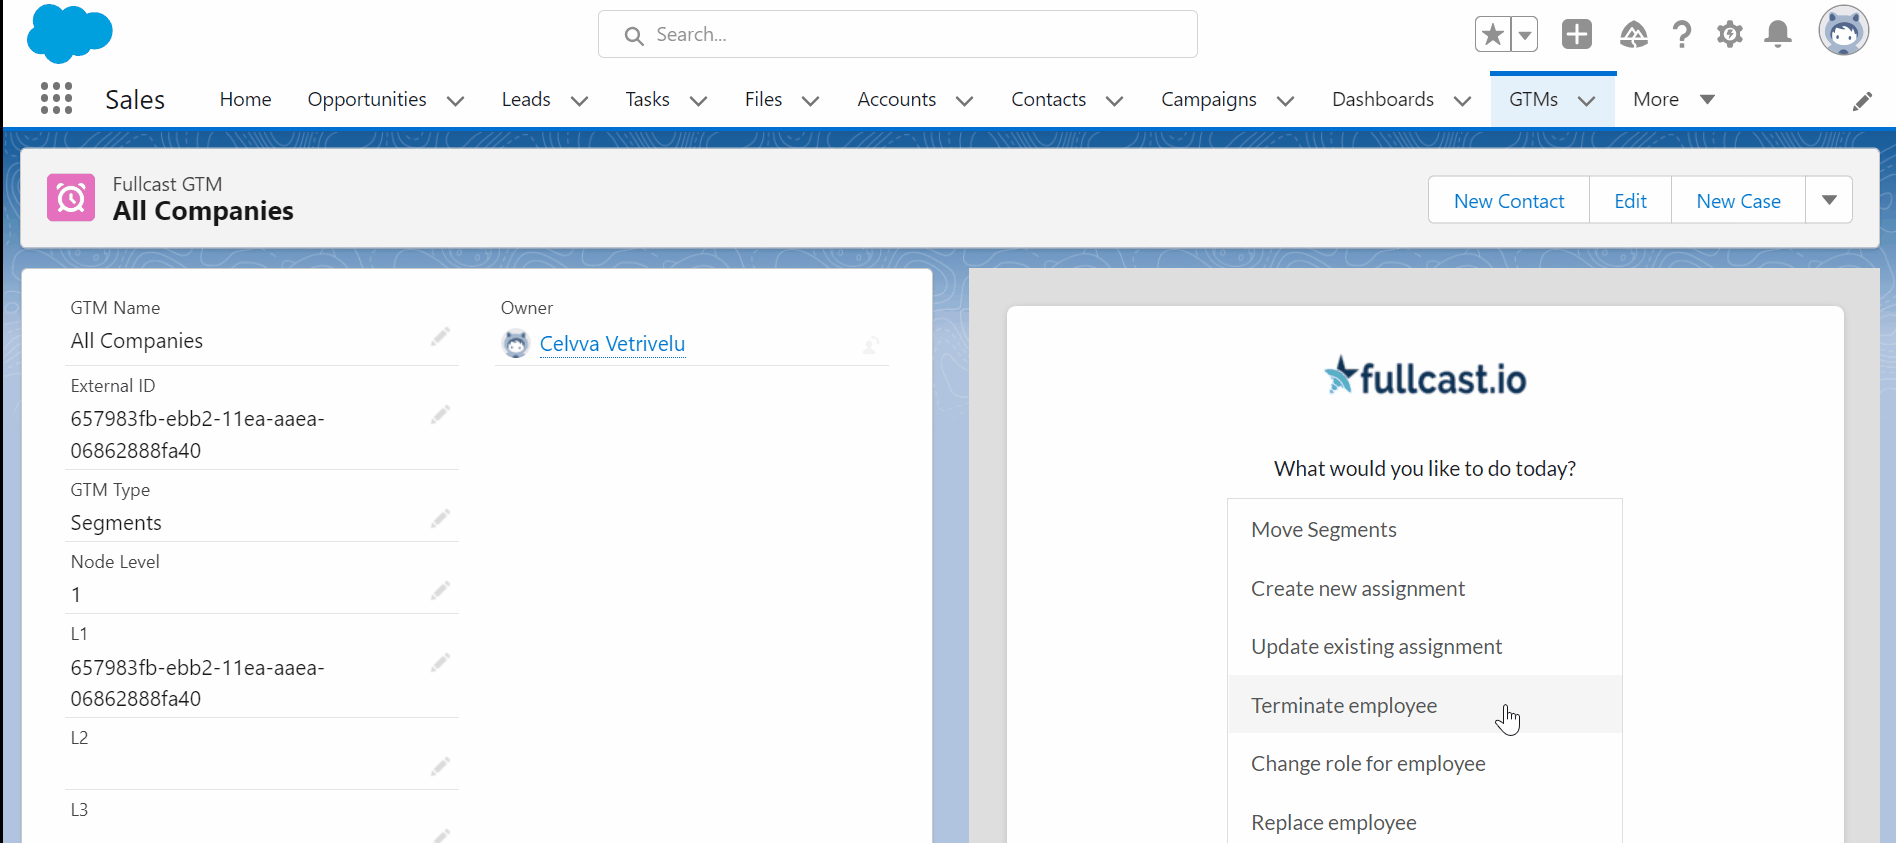Choose Create new assignment option
The width and height of the screenshot is (1896, 843).
[1424, 588]
